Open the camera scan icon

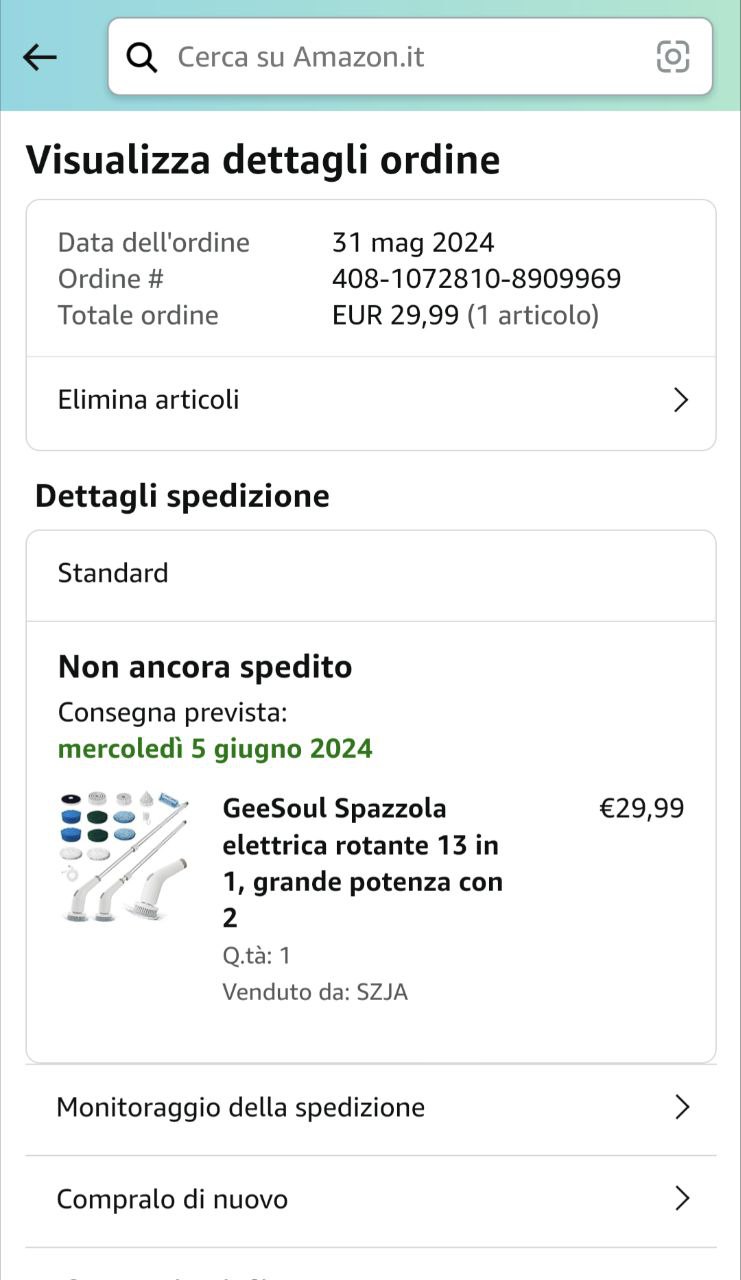(673, 57)
